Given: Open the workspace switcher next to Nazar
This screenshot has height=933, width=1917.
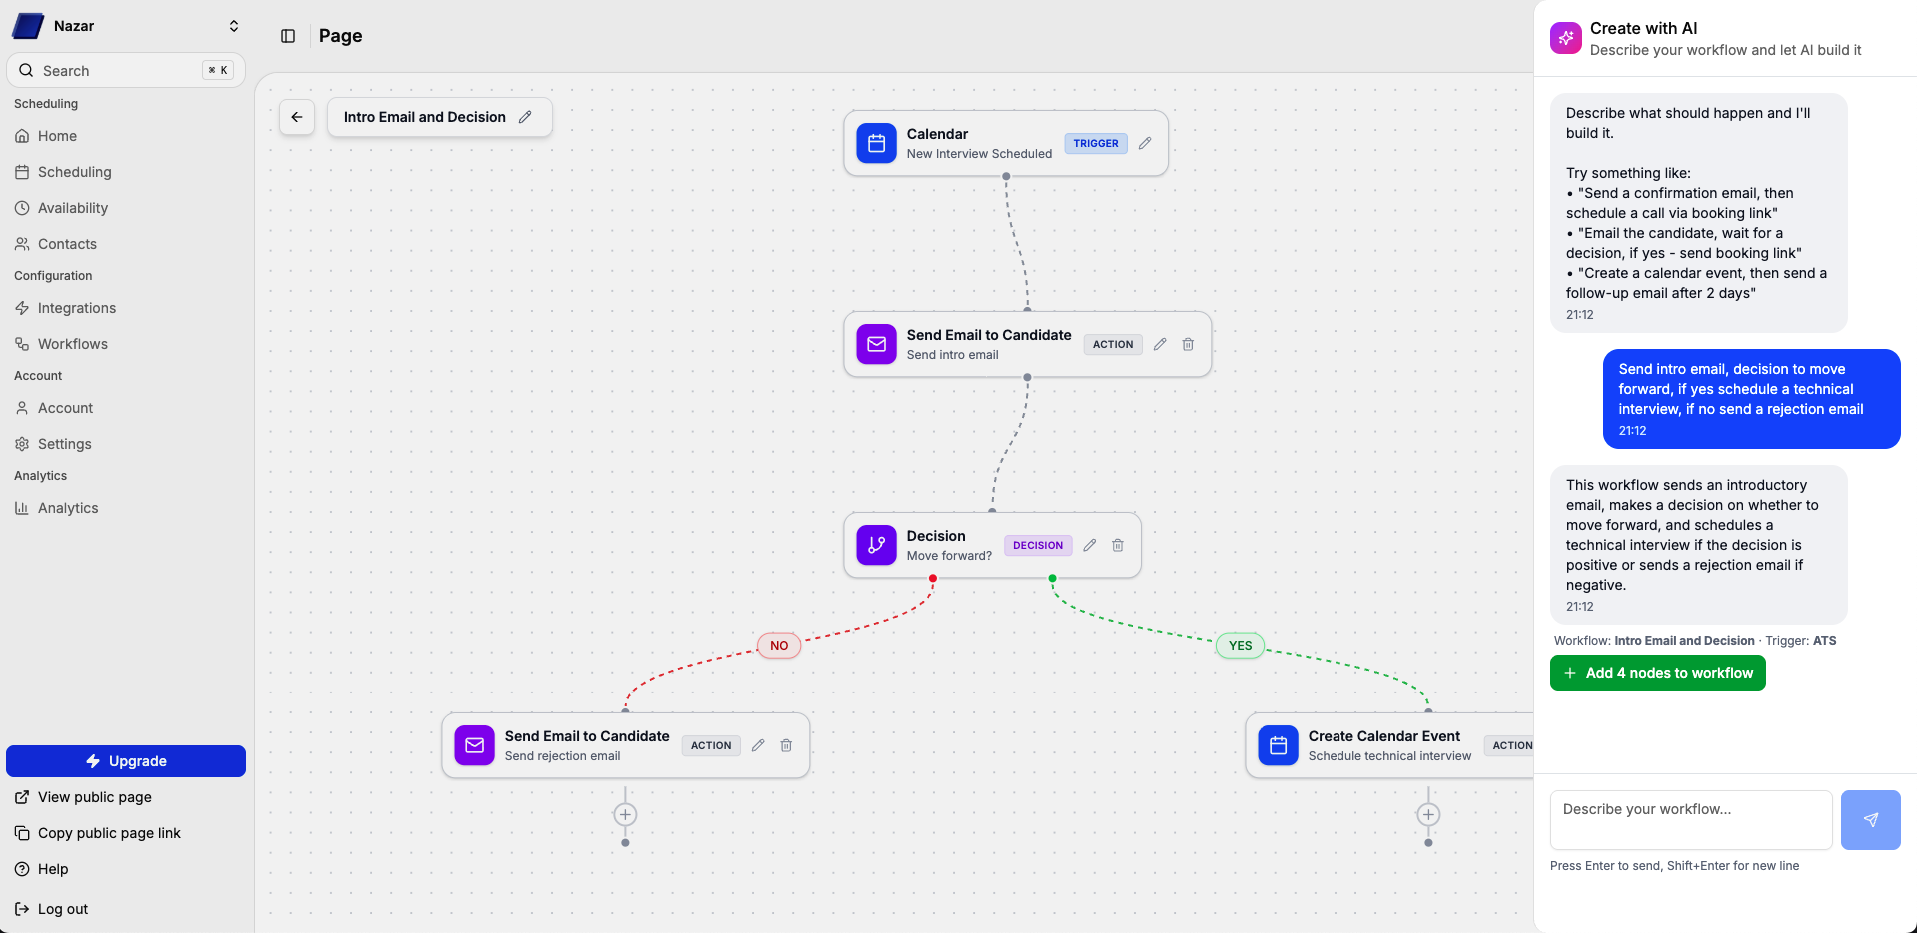Looking at the screenshot, I should pyautogui.click(x=232, y=26).
